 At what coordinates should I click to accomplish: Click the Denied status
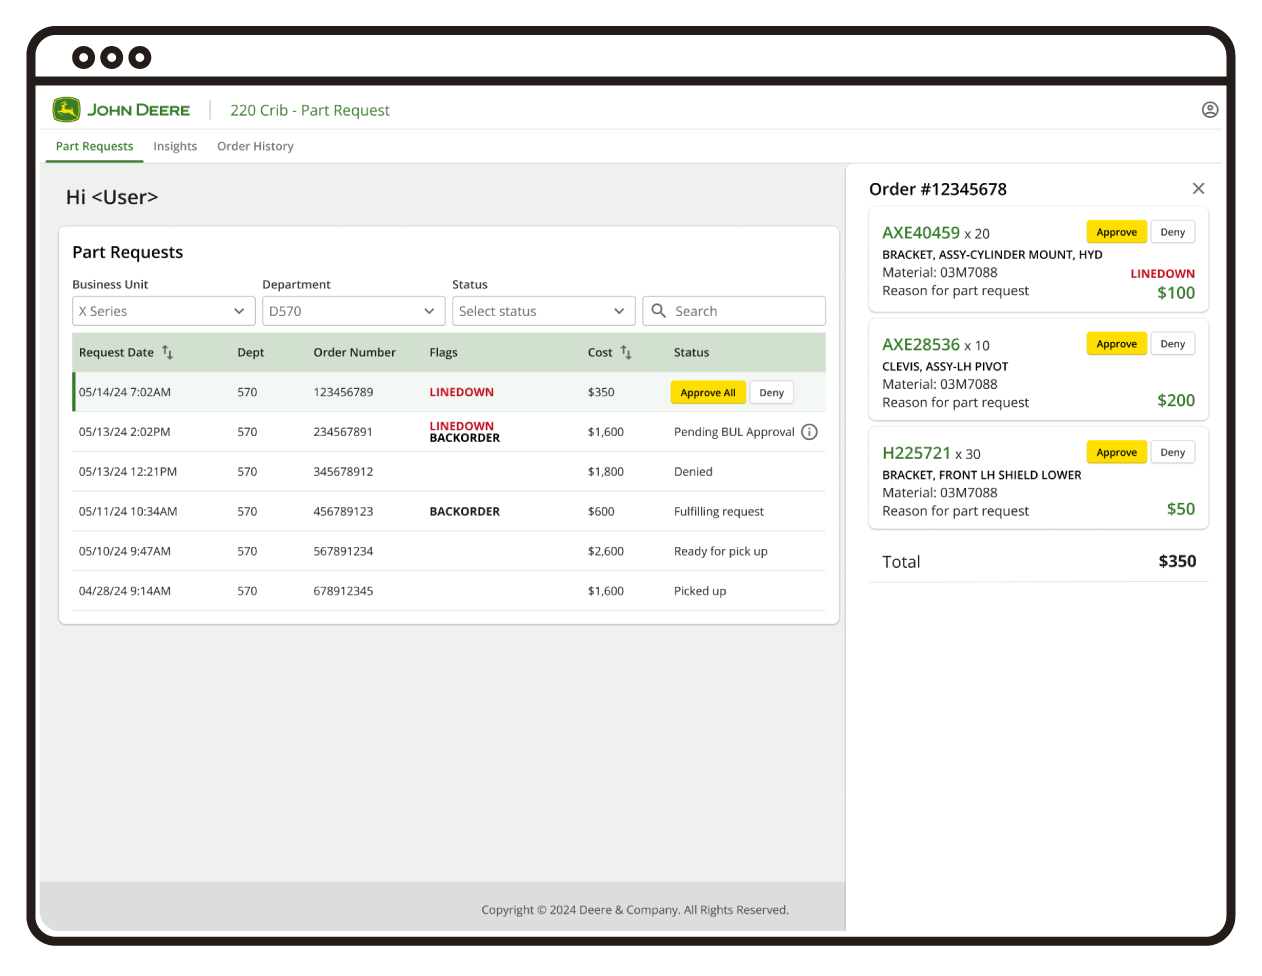coord(693,472)
